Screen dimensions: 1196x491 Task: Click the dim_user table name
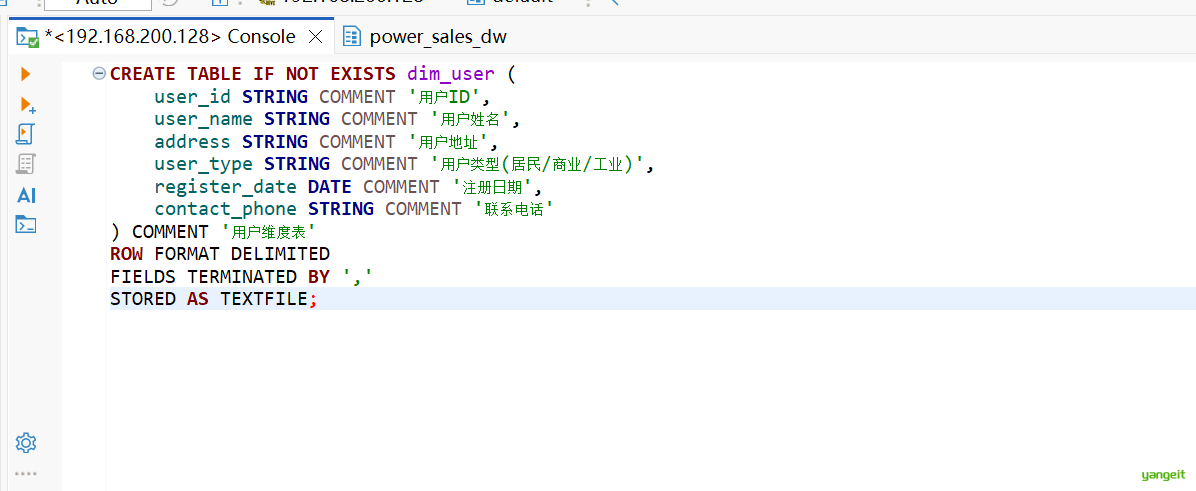click(x=450, y=74)
